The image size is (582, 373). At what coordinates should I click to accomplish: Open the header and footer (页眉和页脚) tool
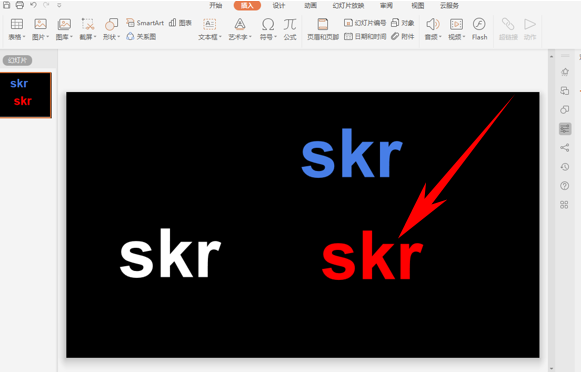[x=323, y=29]
